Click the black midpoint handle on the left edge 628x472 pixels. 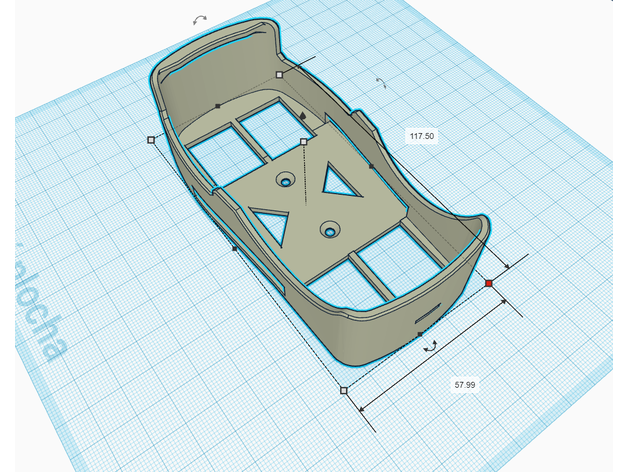[235, 248]
